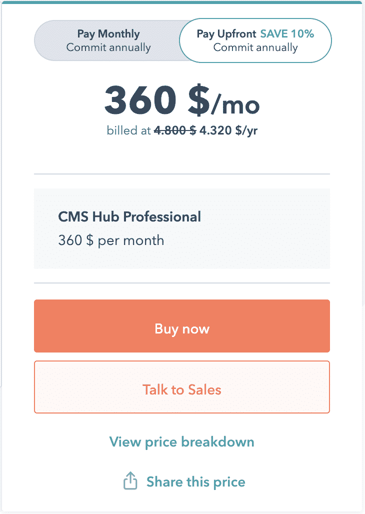Click the /mo suffix of the main price
The height and width of the screenshot is (514, 365).
[x=235, y=104]
